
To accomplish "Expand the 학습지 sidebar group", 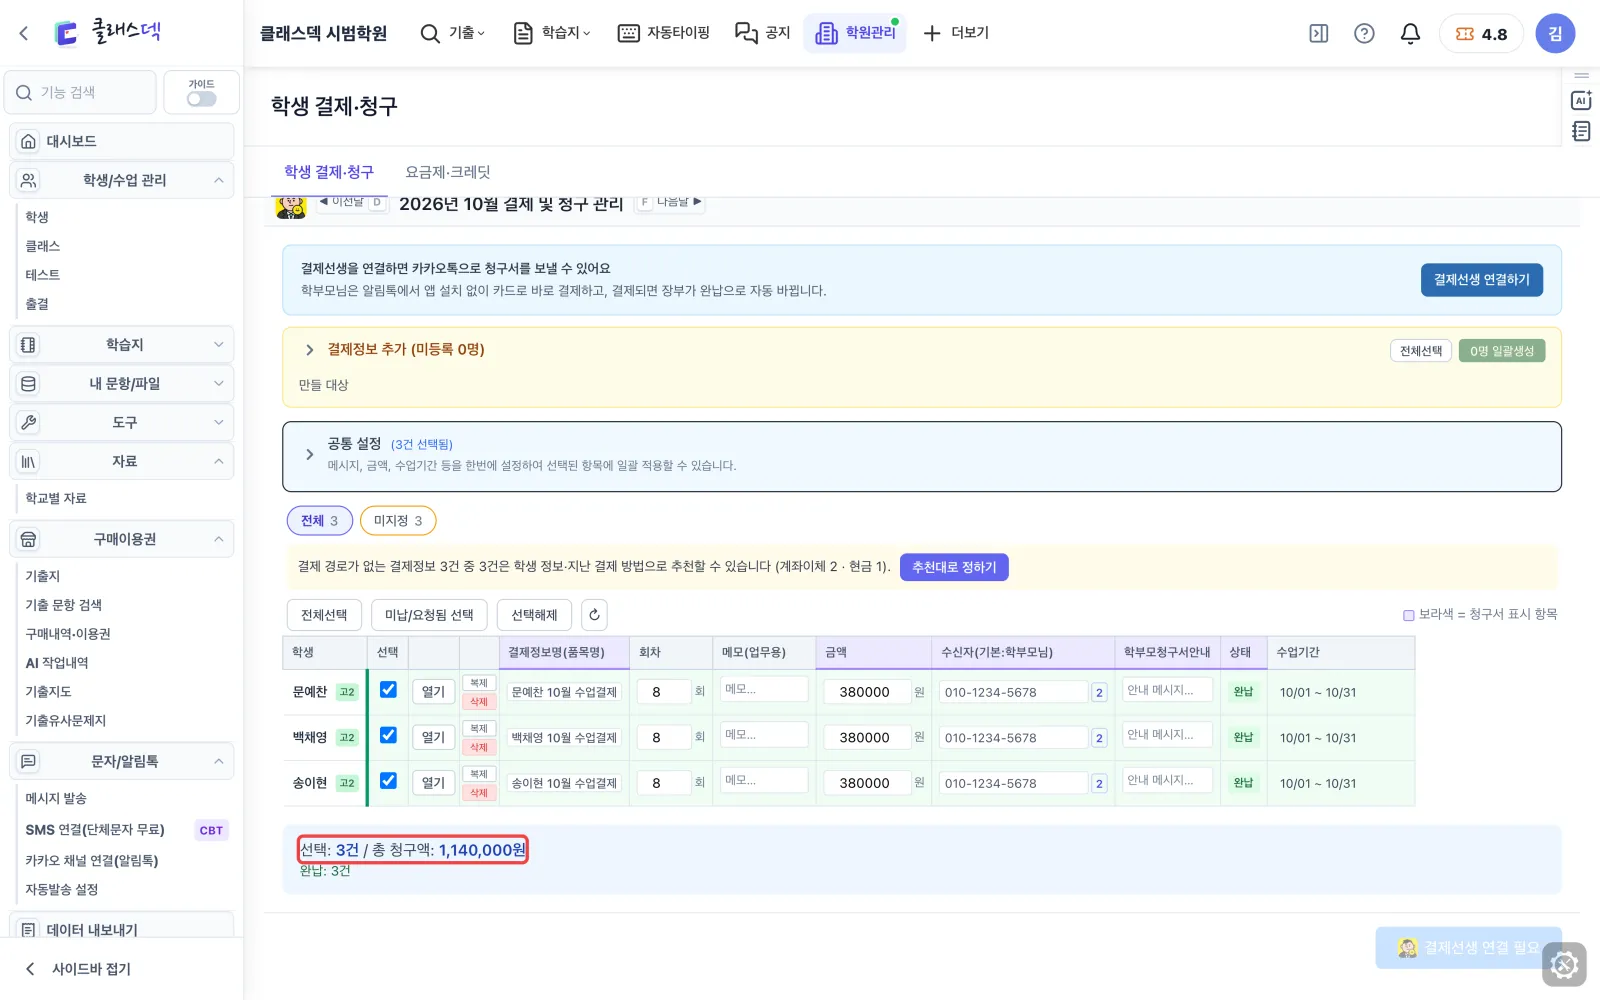I will (x=122, y=344).
